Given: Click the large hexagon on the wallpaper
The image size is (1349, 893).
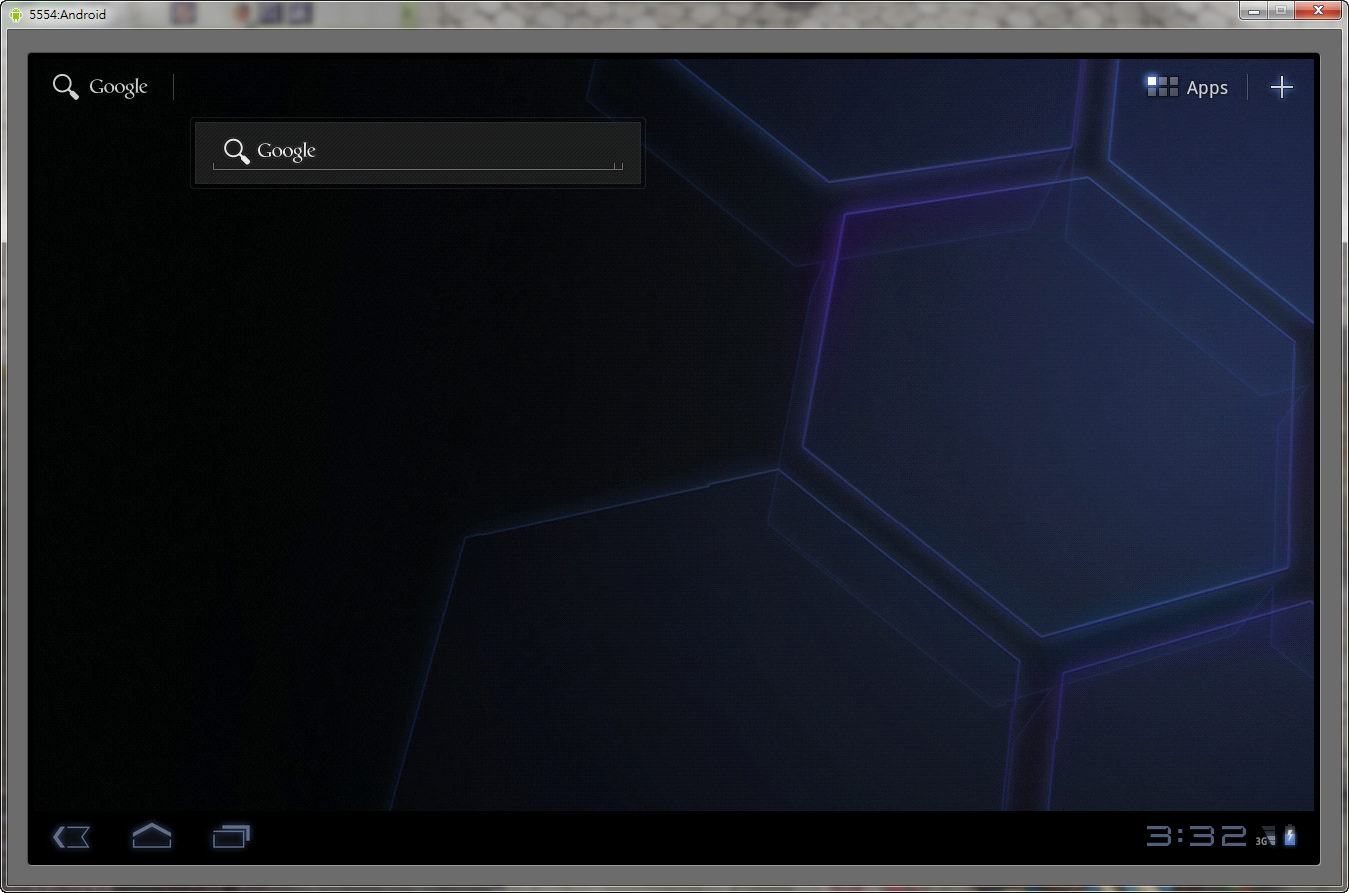Looking at the screenshot, I should [x=1045, y=410].
